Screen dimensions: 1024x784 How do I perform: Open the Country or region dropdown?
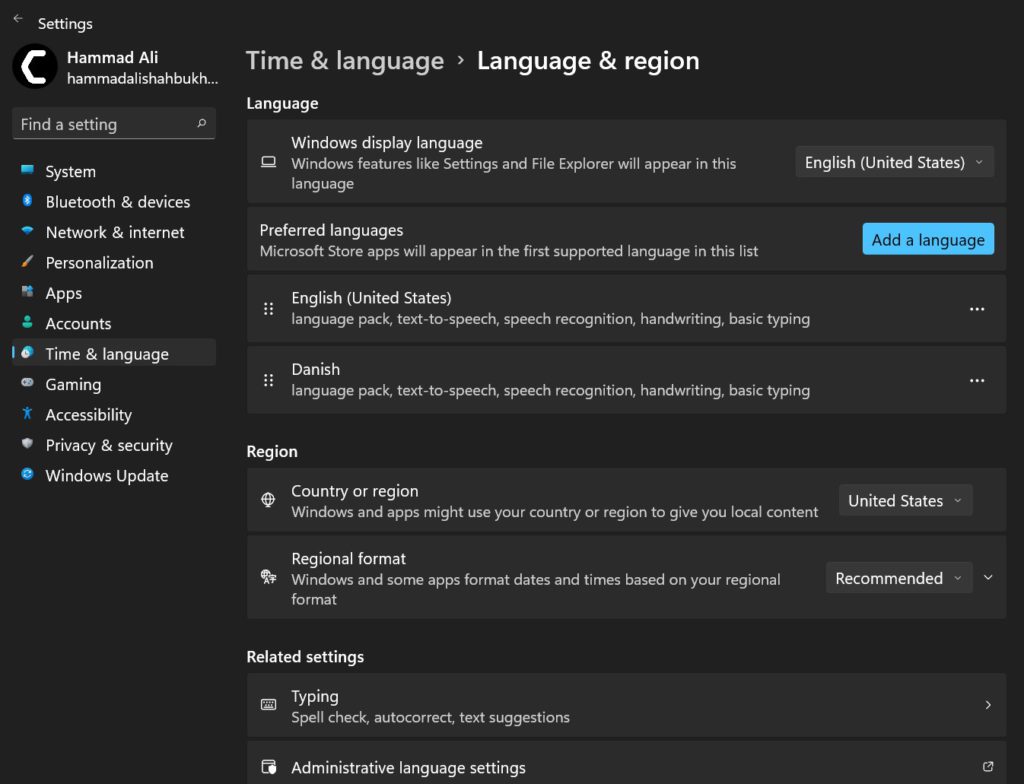click(904, 500)
